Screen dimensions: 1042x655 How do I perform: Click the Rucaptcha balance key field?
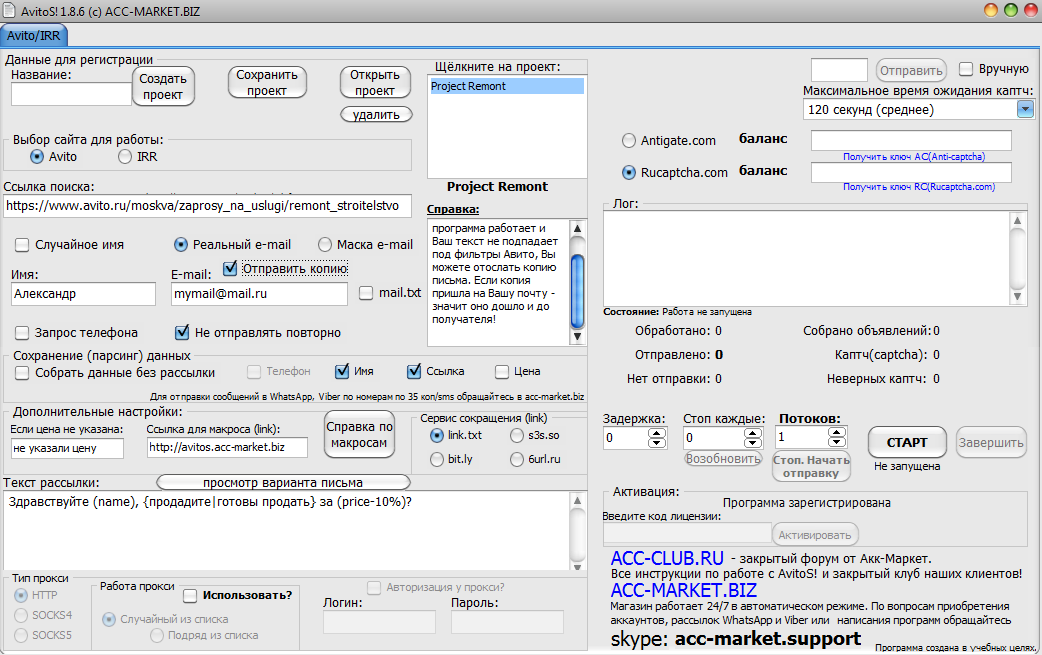pyautogui.click(x=911, y=172)
